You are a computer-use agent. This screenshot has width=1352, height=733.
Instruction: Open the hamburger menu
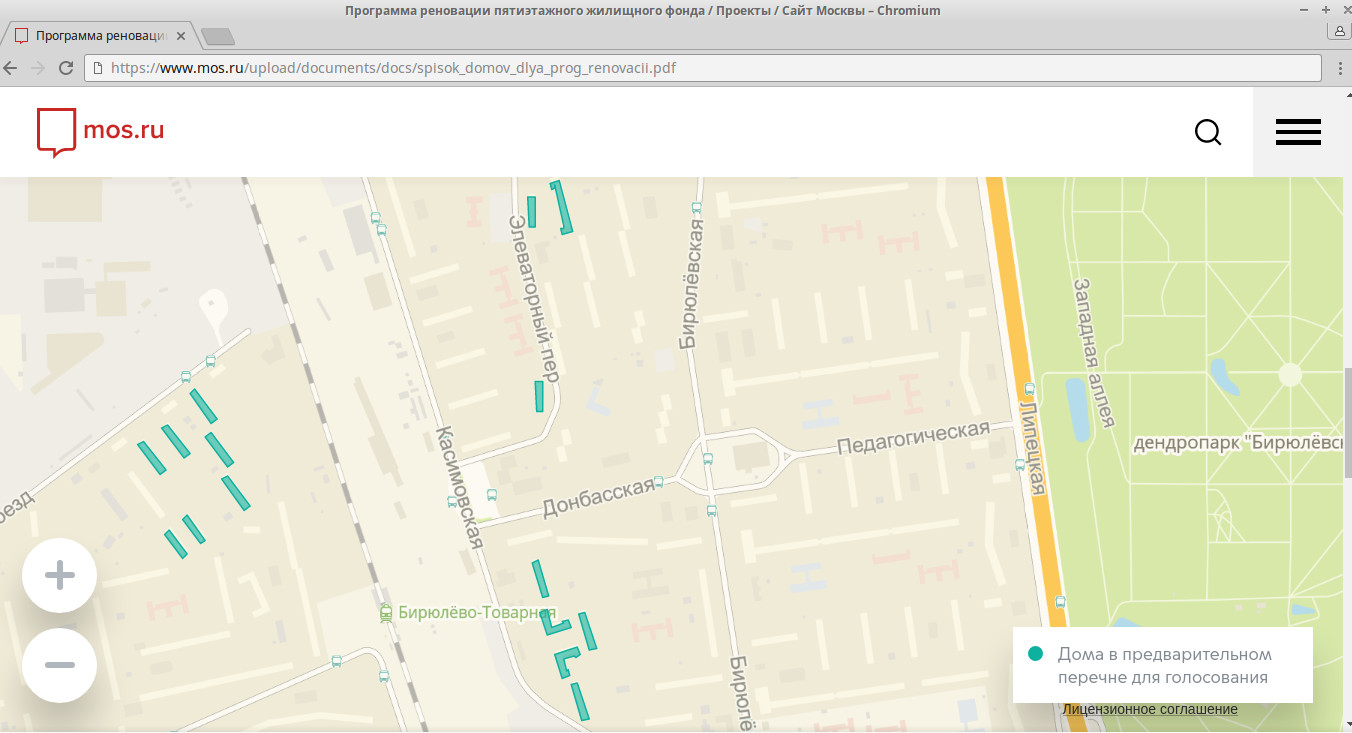(x=1298, y=132)
